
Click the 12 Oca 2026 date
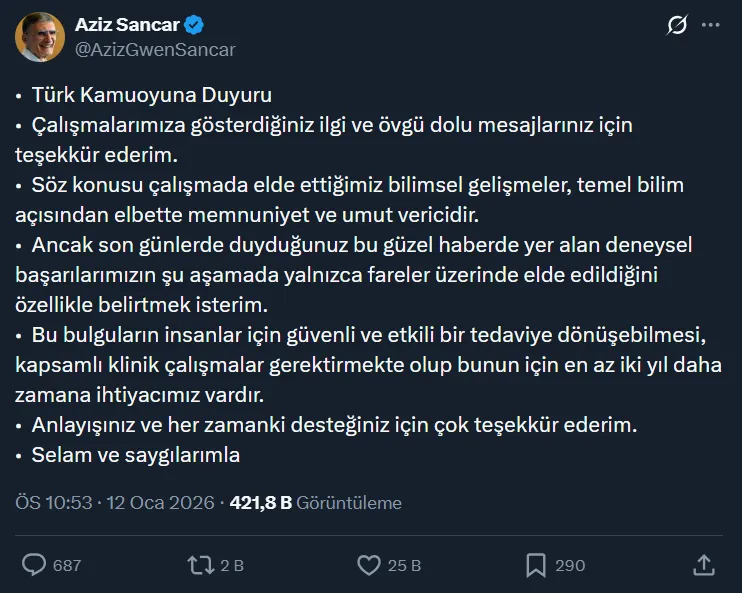[163, 503]
